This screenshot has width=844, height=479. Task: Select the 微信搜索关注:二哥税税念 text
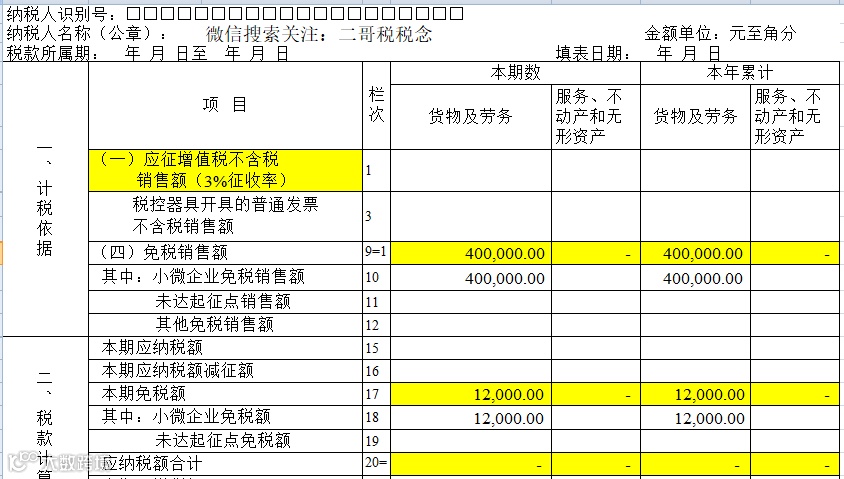coord(319,34)
